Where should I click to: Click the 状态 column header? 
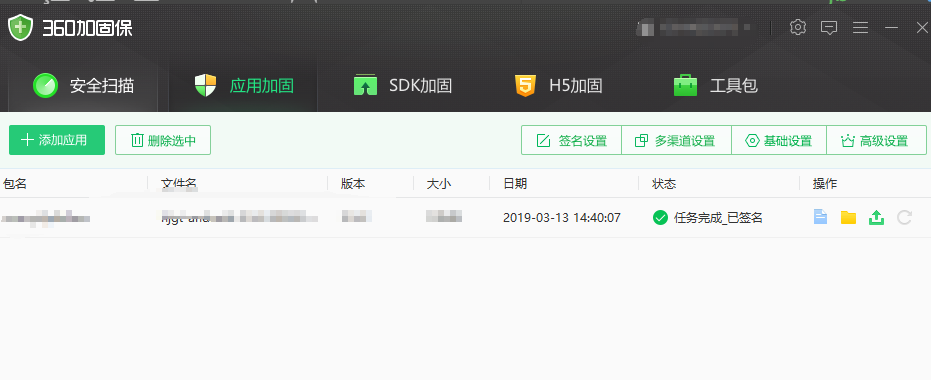(664, 183)
